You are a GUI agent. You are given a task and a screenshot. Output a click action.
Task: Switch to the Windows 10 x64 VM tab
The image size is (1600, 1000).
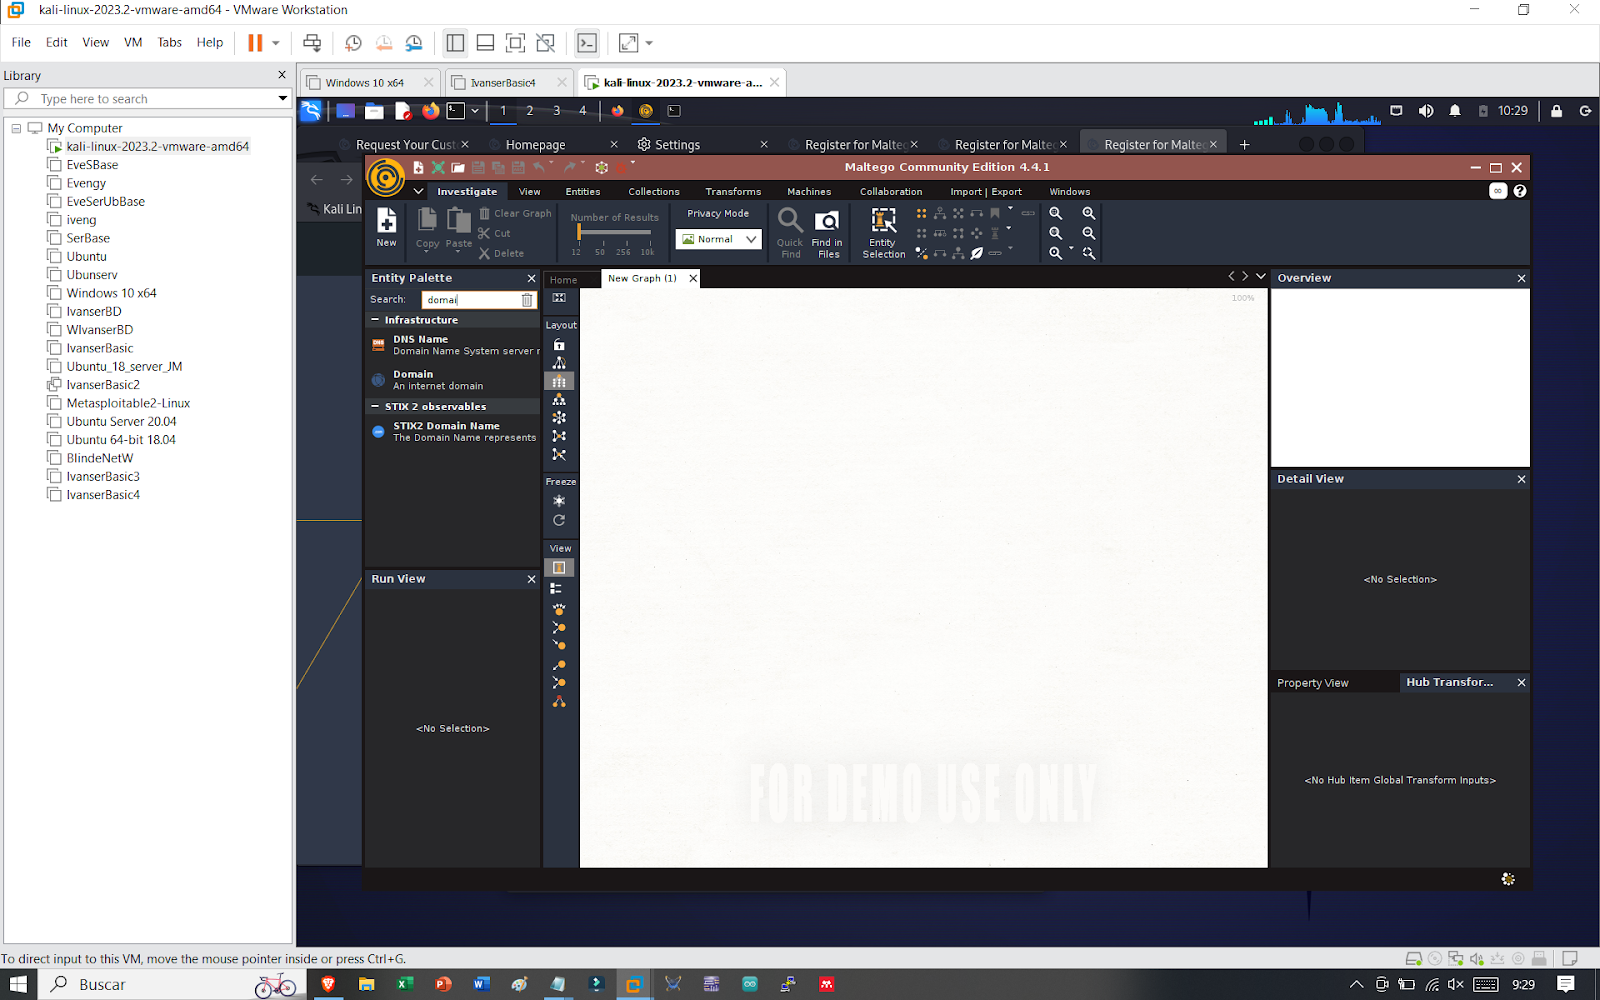click(x=365, y=83)
